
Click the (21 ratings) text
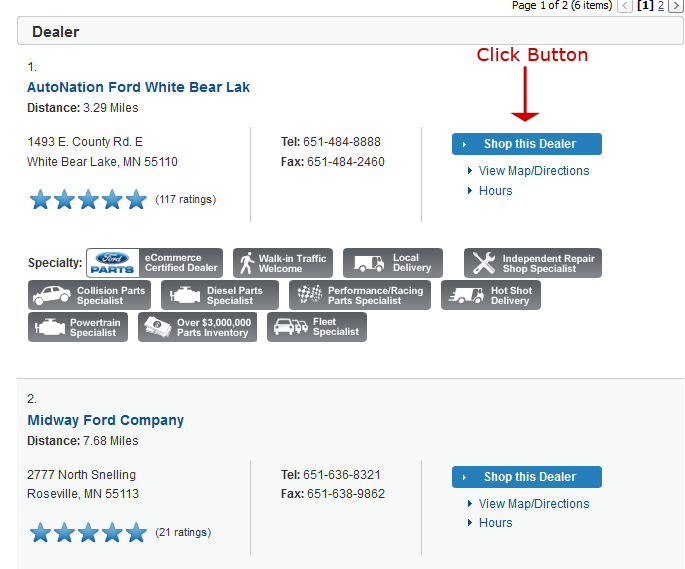[x=183, y=532]
